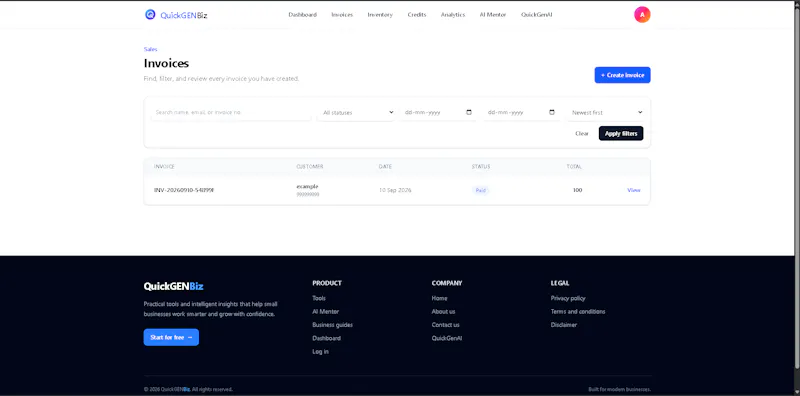Open calendar picker on first date field
The image size is (800, 396).
[x=469, y=112]
